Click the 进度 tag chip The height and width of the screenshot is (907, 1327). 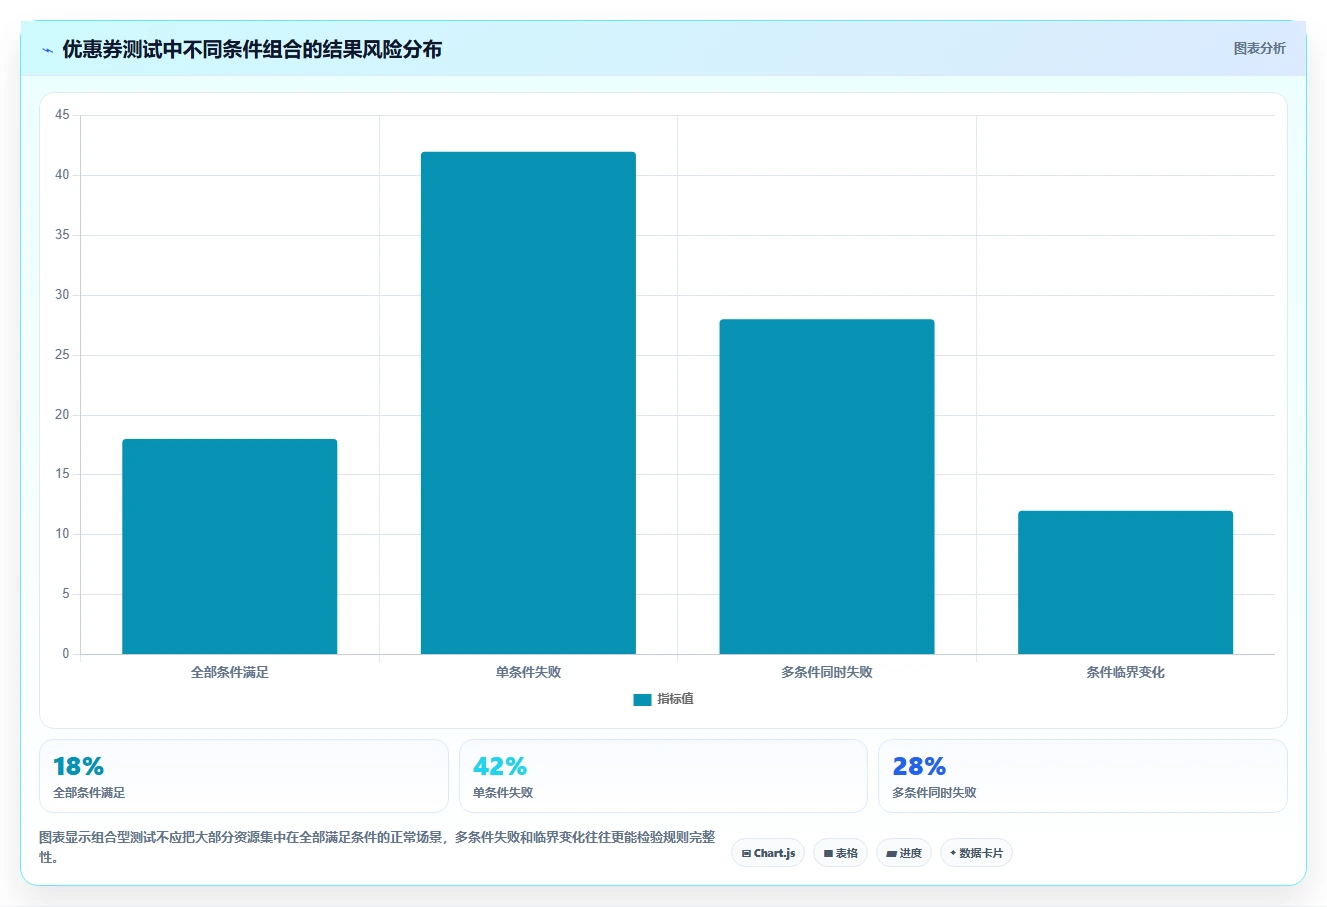click(x=903, y=853)
